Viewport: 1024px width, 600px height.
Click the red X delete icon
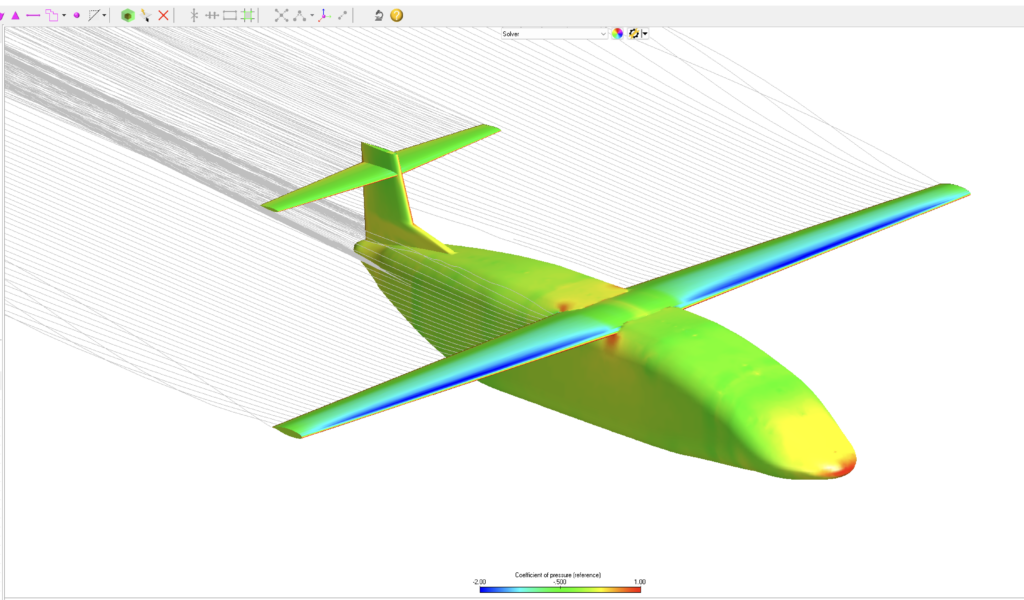[x=163, y=15]
